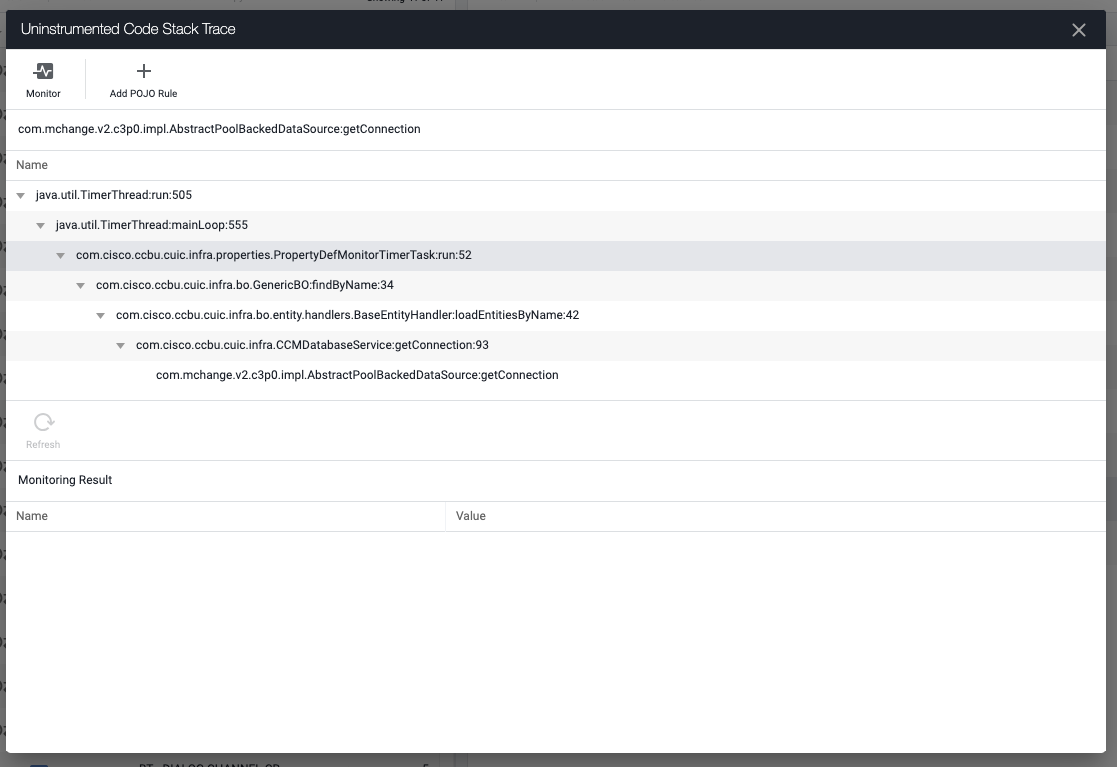1117x767 pixels.
Task: Click the Name column header under Monitoring Result
Action: (x=32, y=516)
